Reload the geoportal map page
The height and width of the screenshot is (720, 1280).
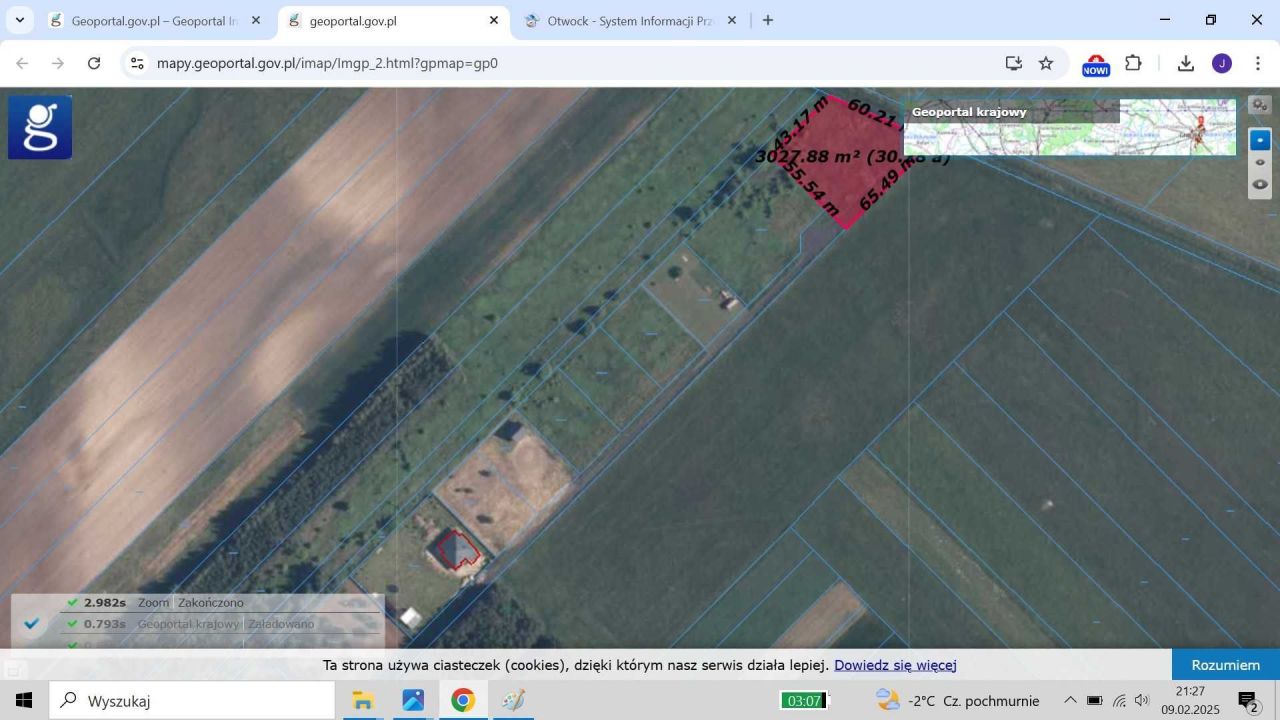click(94, 63)
